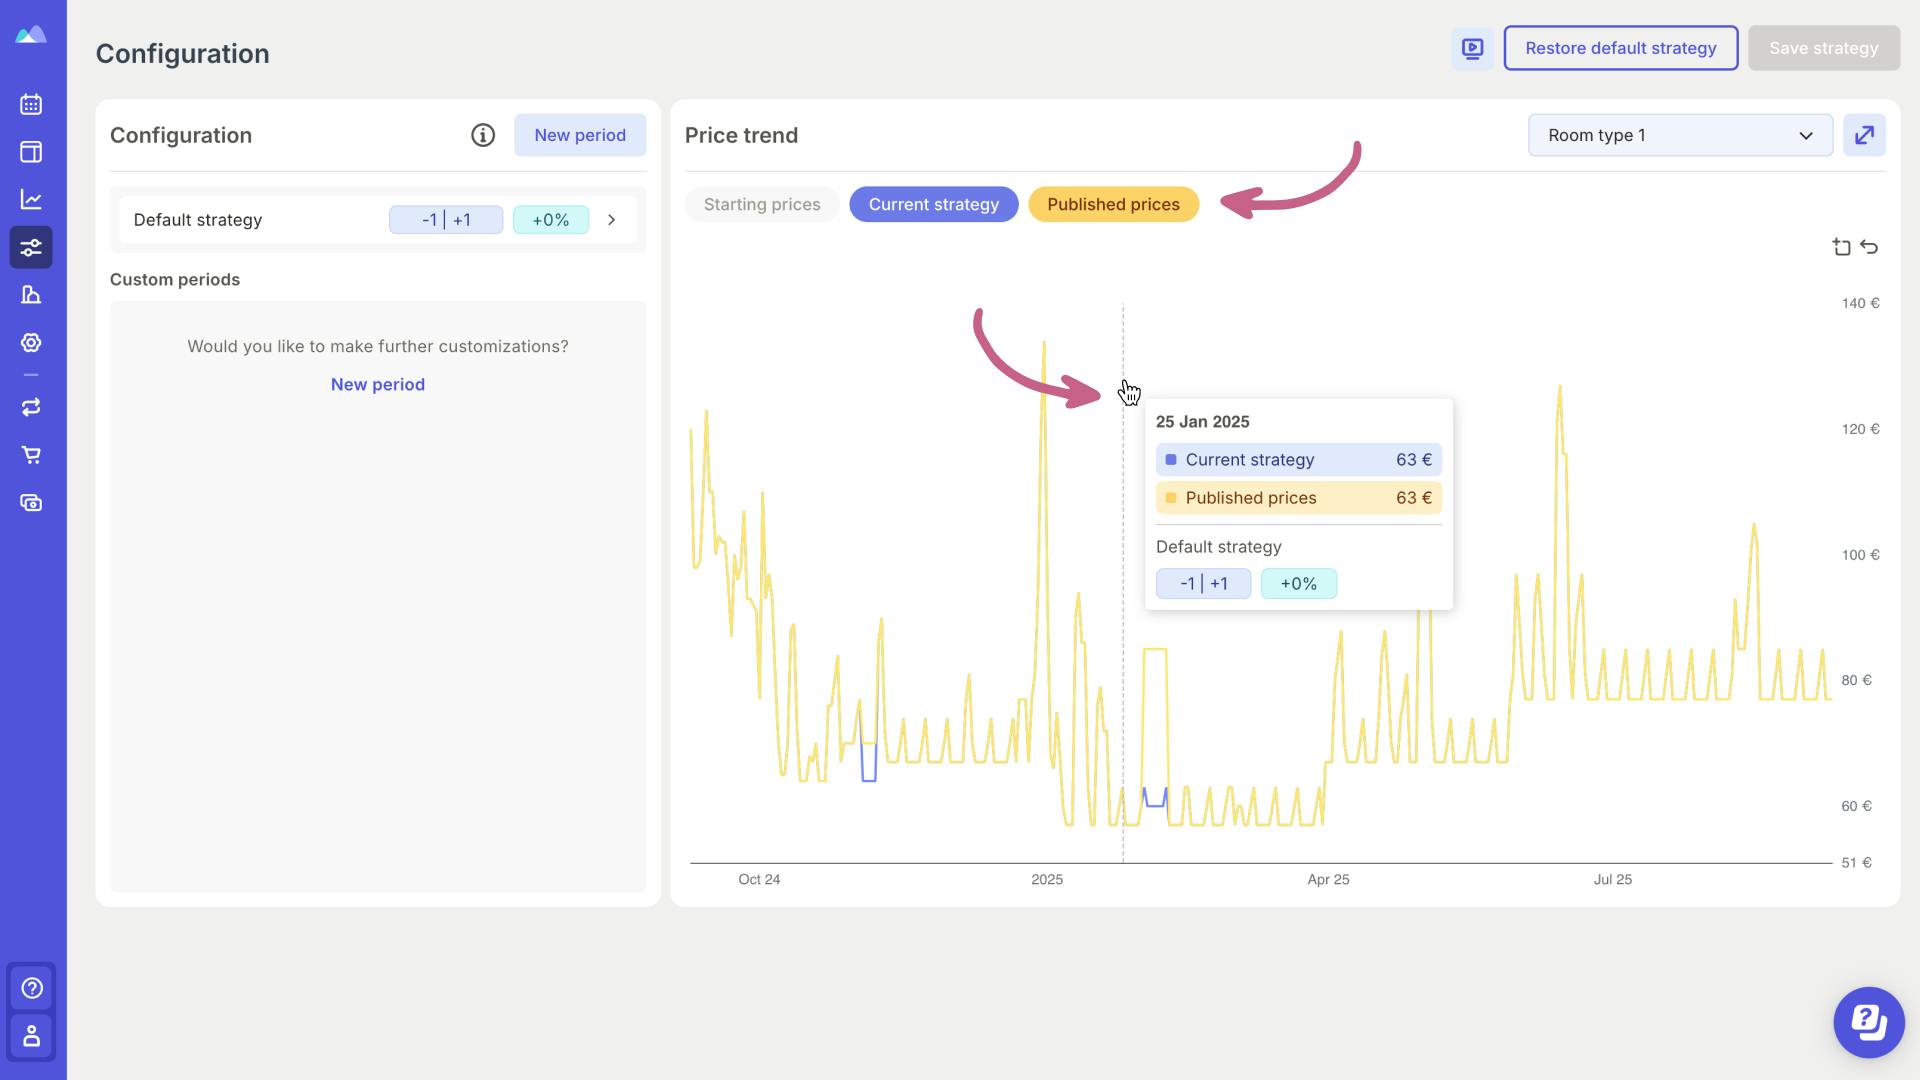The width and height of the screenshot is (1920, 1080).
Task: Toggle the Current strategy view button
Action: [x=932, y=204]
